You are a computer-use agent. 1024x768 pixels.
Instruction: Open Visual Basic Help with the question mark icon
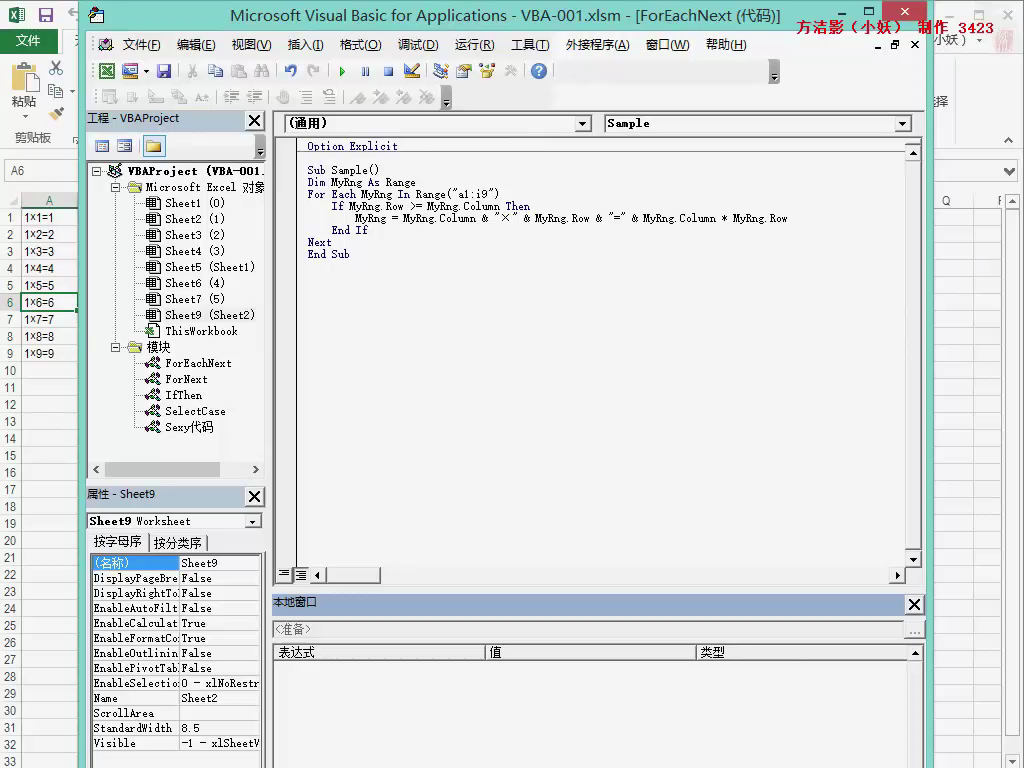pos(539,71)
